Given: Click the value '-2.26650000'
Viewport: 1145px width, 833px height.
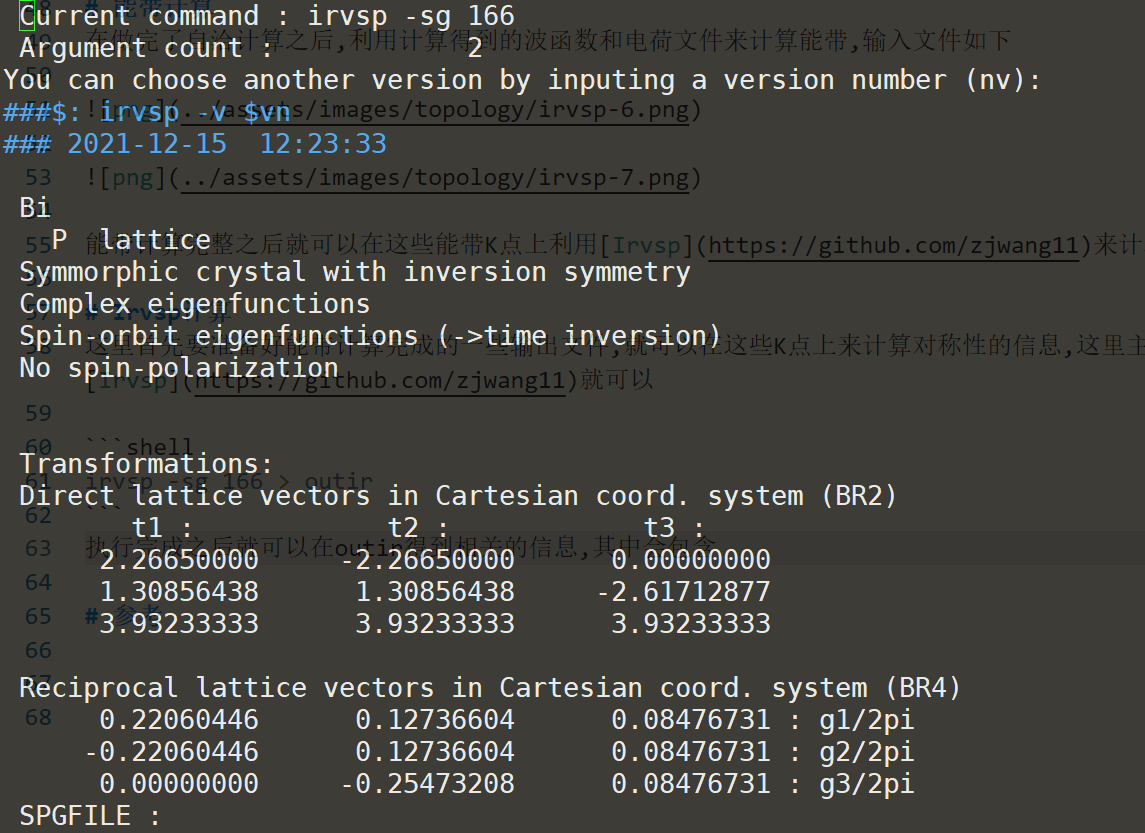Looking at the screenshot, I should coord(428,559).
